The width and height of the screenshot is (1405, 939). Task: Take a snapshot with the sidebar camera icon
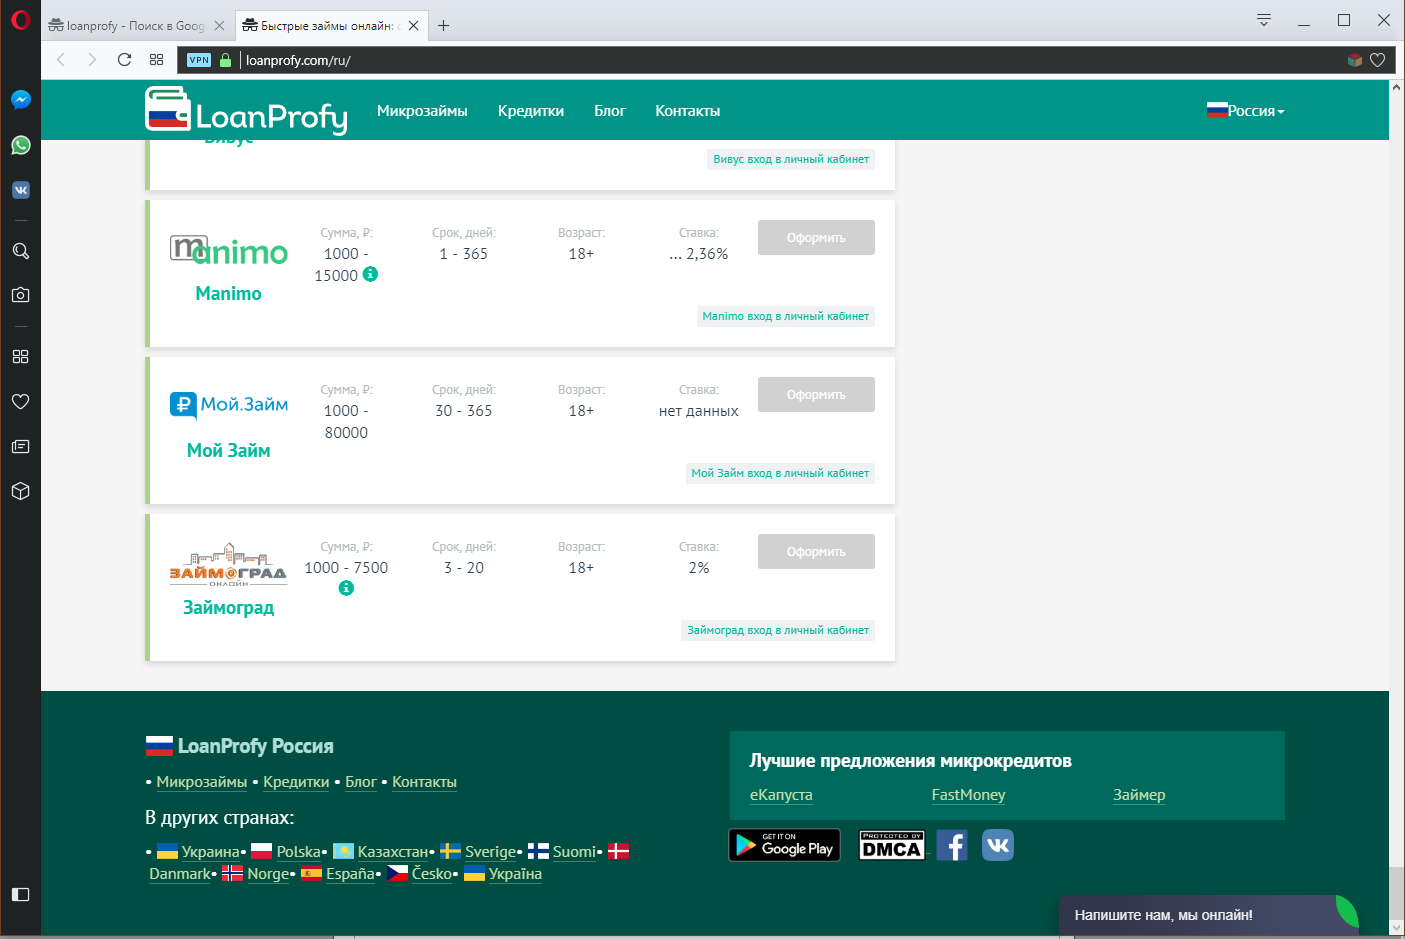coord(20,295)
